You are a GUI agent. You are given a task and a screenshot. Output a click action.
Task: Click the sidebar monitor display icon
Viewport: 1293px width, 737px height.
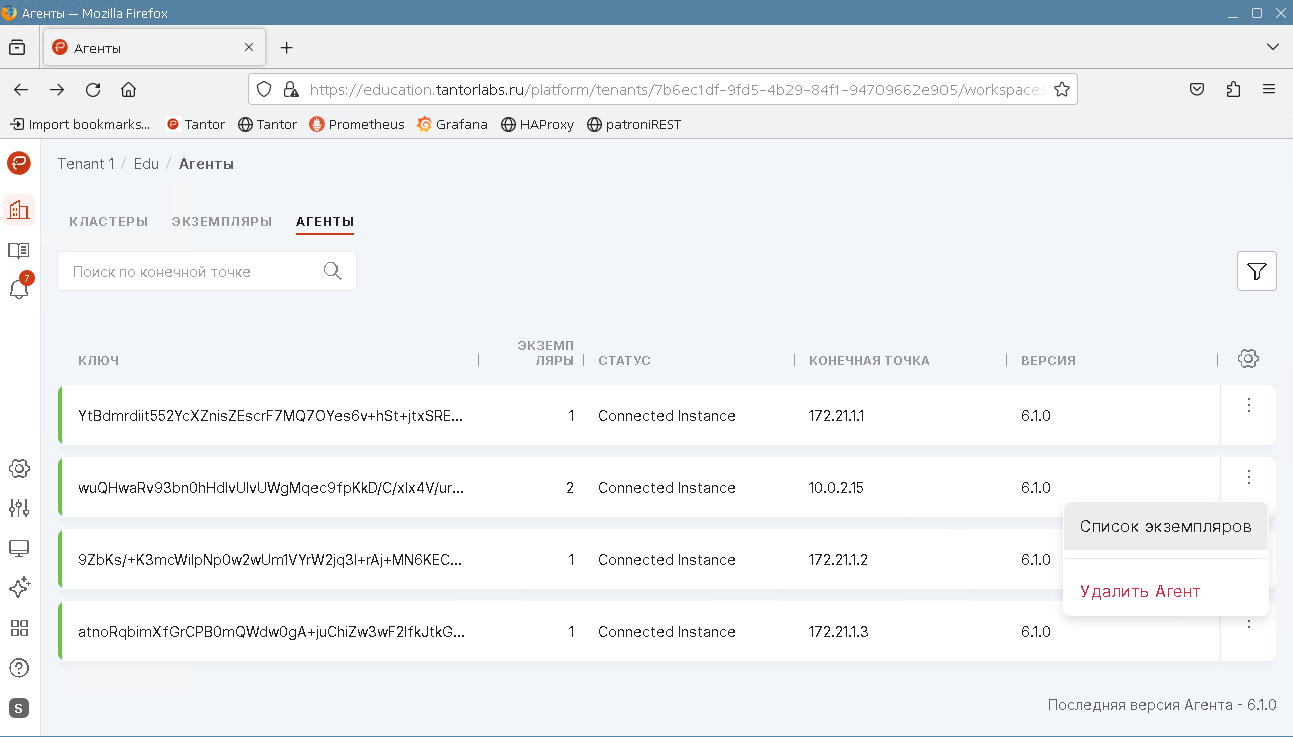point(19,548)
